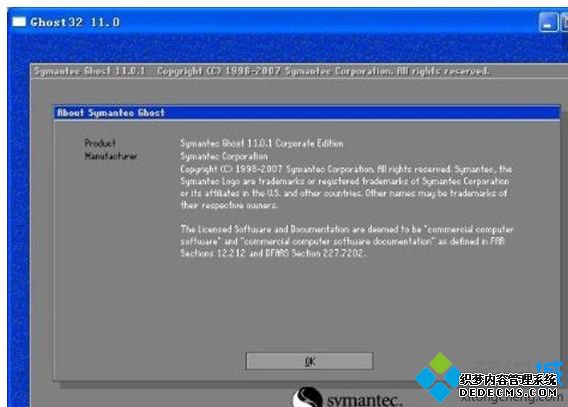Click the 'About Symantec Ghost' dialog title
The width and height of the screenshot is (568, 407).
pyautogui.click(x=111, y=113)
